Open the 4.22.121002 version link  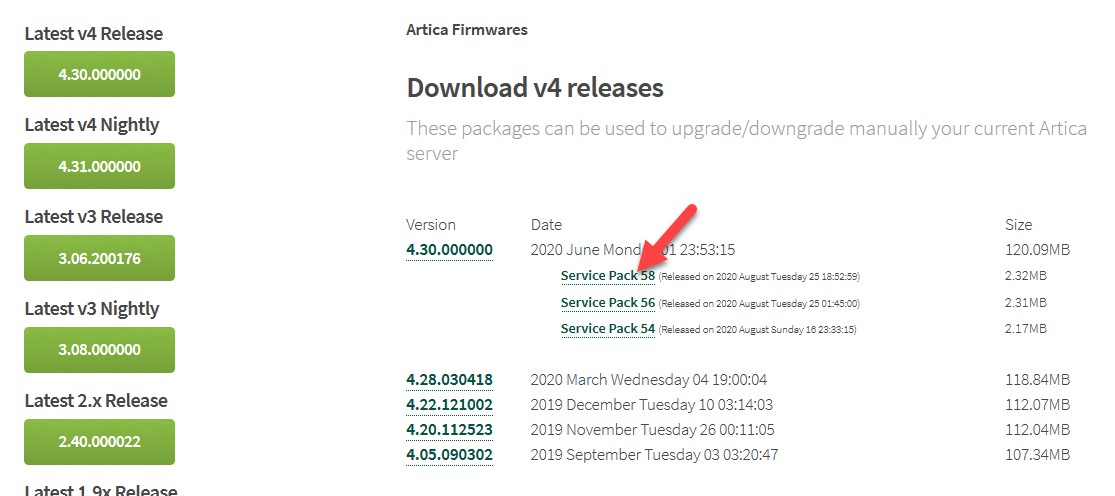(x=449, y=405)
